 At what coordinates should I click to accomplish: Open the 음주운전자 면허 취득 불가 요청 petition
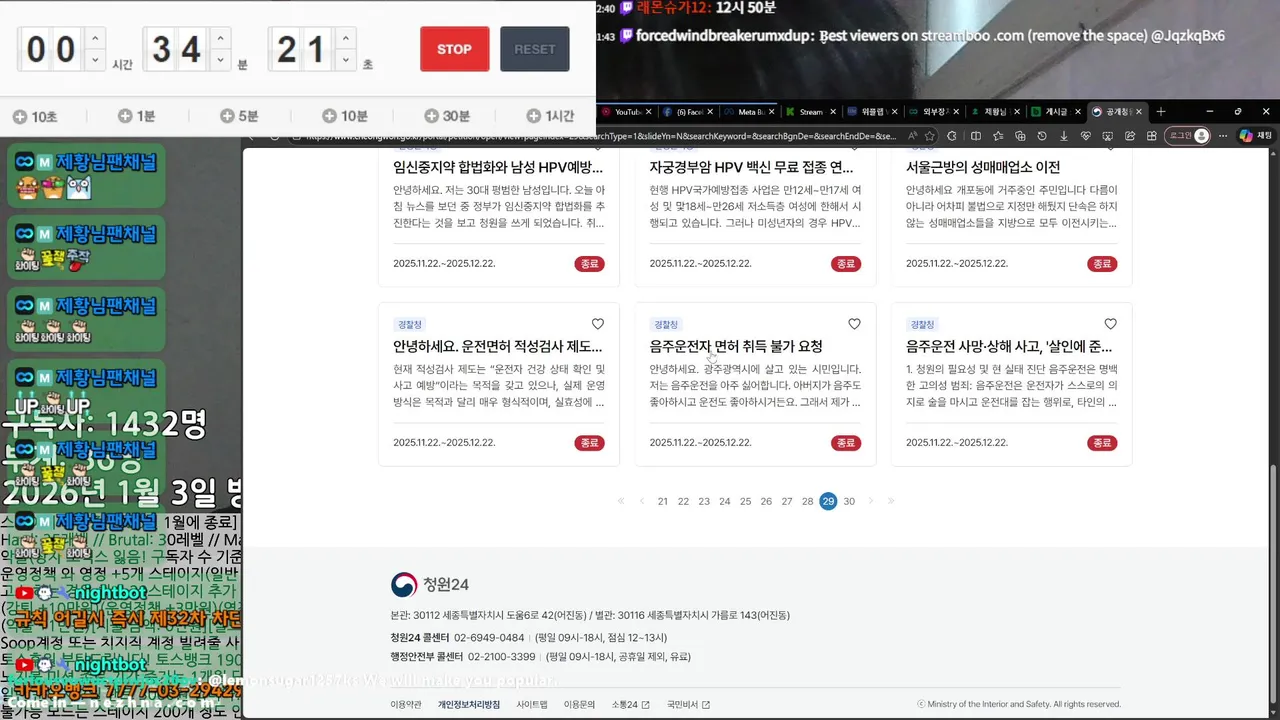point(736,346)
